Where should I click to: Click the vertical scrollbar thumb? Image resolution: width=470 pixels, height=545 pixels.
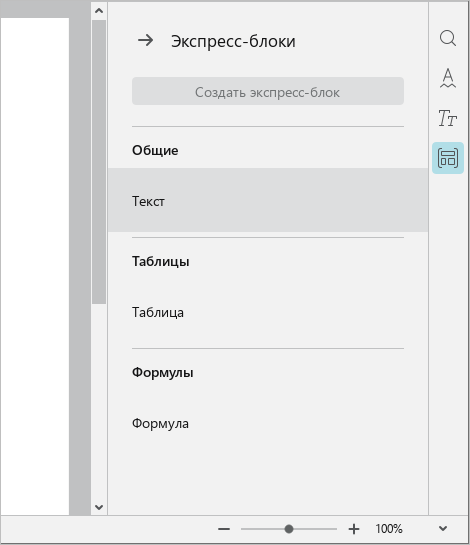[99, 162]
